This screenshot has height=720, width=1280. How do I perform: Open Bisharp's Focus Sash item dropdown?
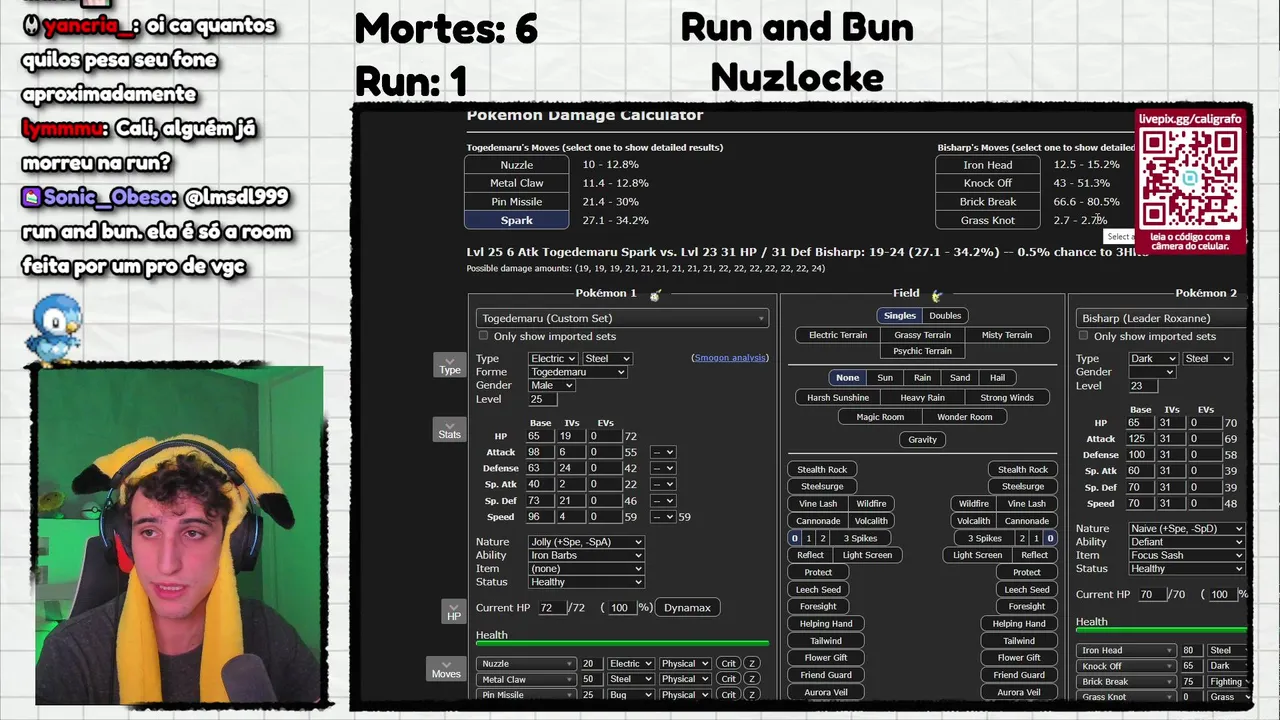click(x=1187, y=555)
